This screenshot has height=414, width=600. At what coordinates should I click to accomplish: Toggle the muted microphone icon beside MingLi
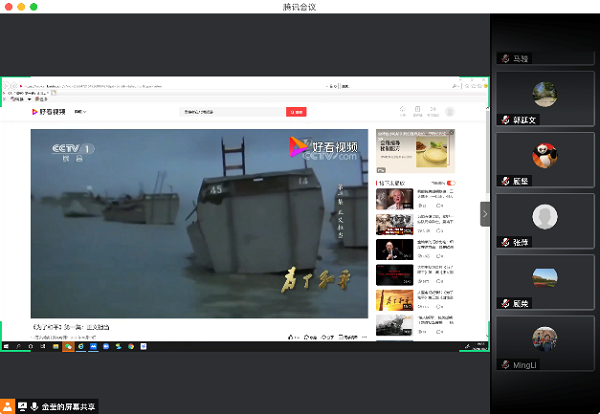click(x=506, y=365)
